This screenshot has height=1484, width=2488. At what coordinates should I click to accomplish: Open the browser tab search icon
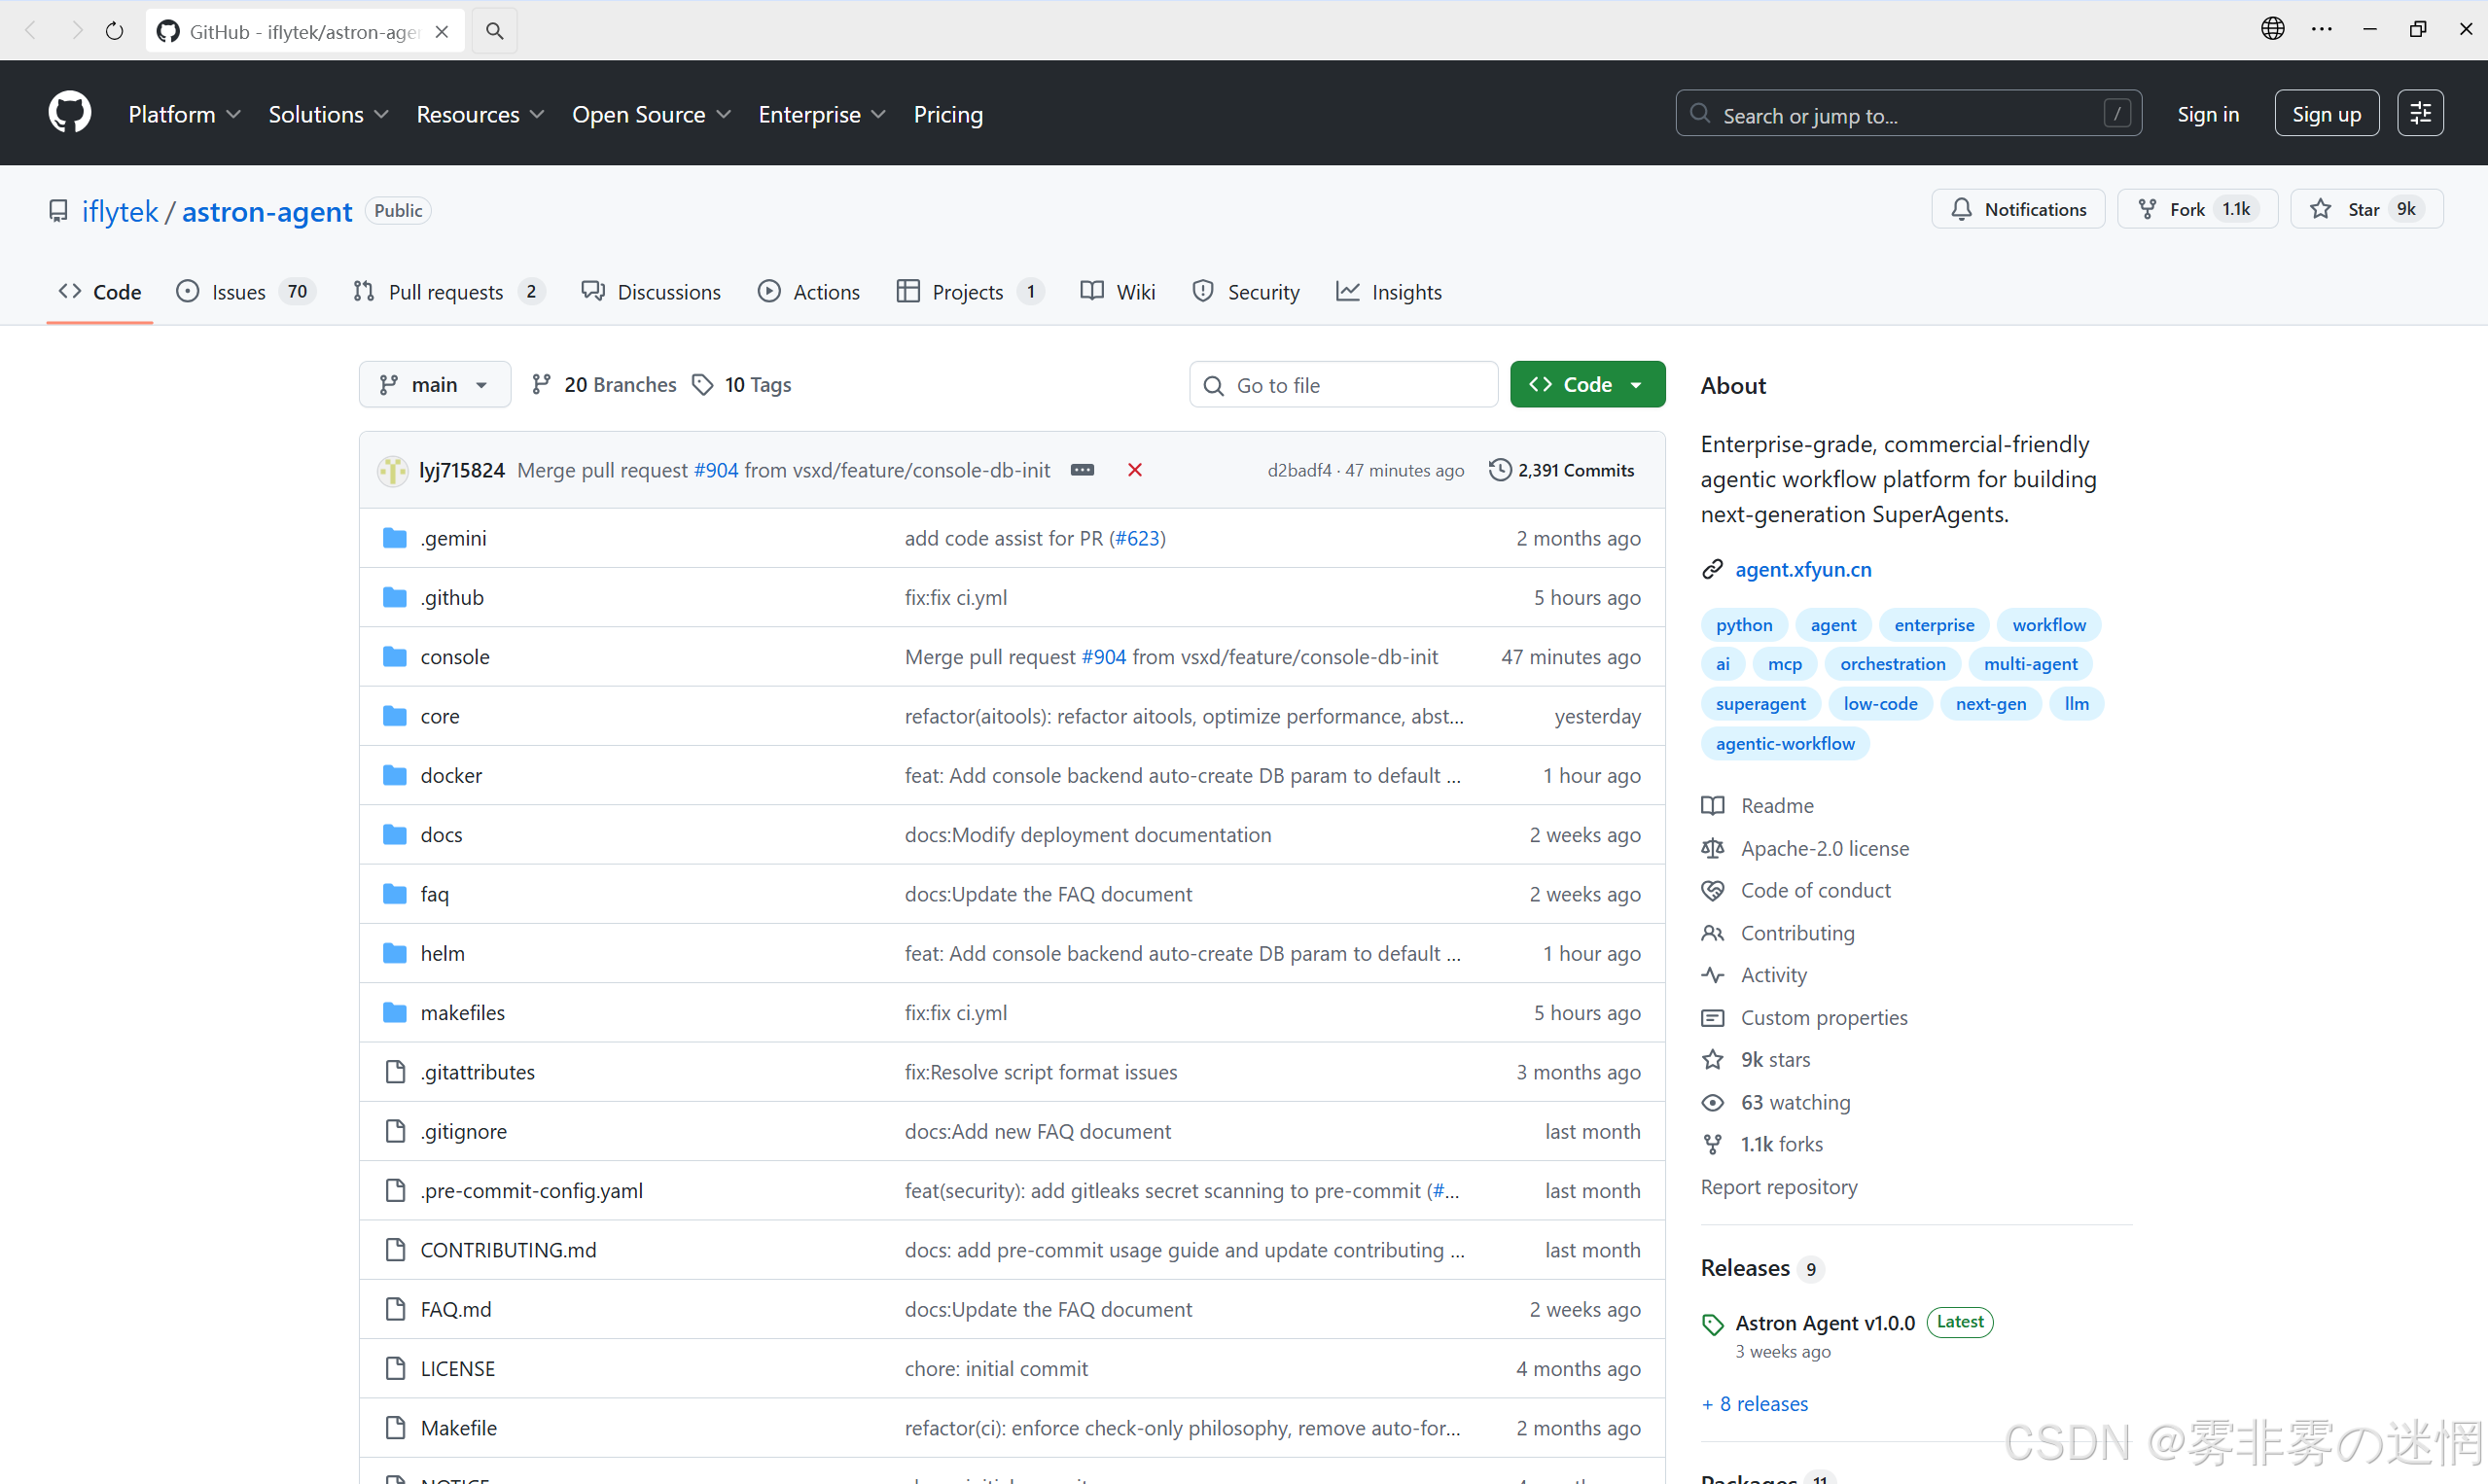pyautogui.click(x=494, y=31)
